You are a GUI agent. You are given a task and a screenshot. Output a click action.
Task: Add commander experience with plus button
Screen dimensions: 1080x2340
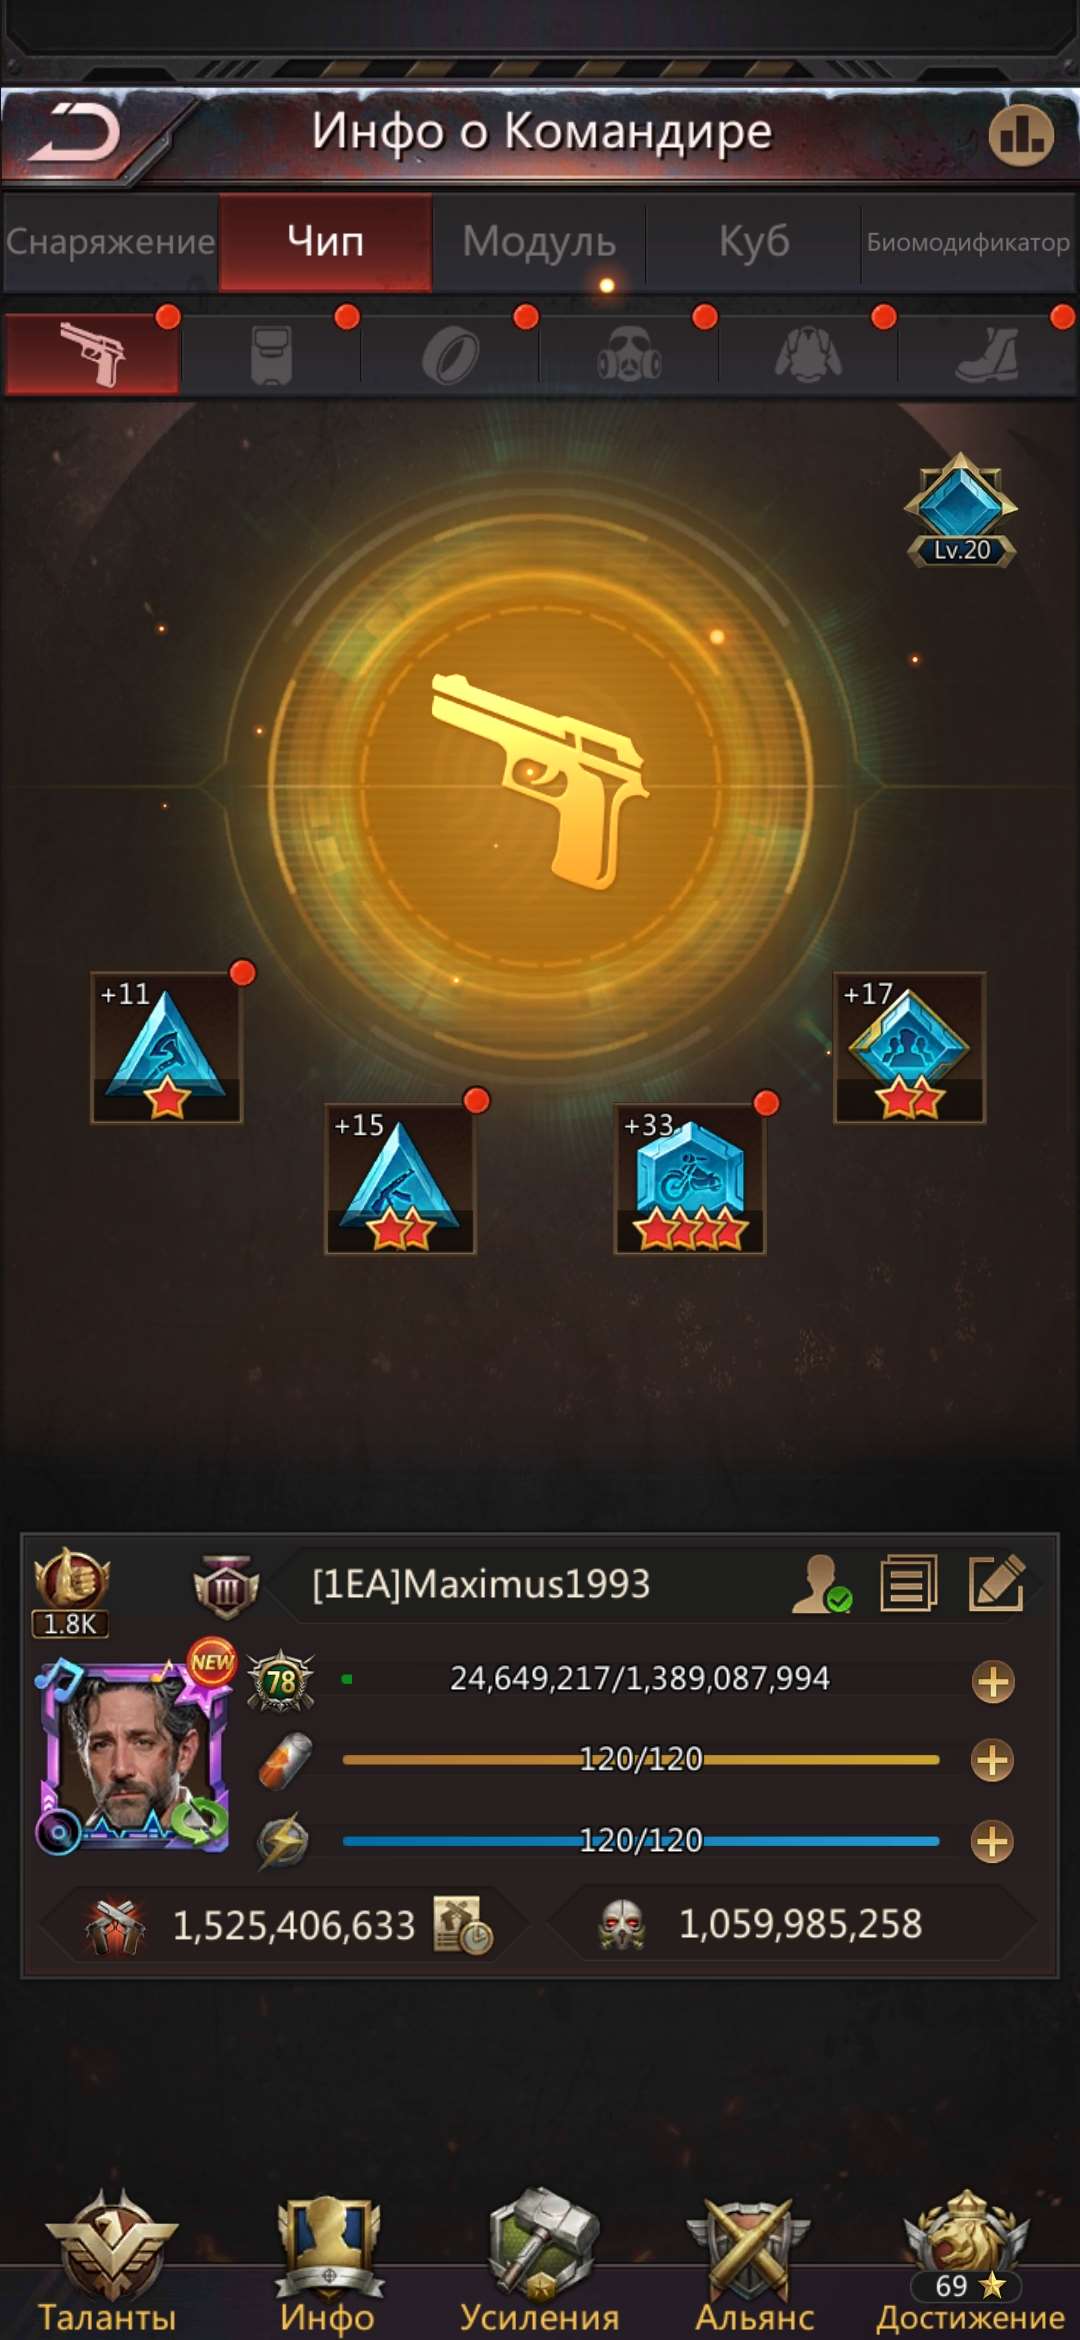coord(993,1682)
